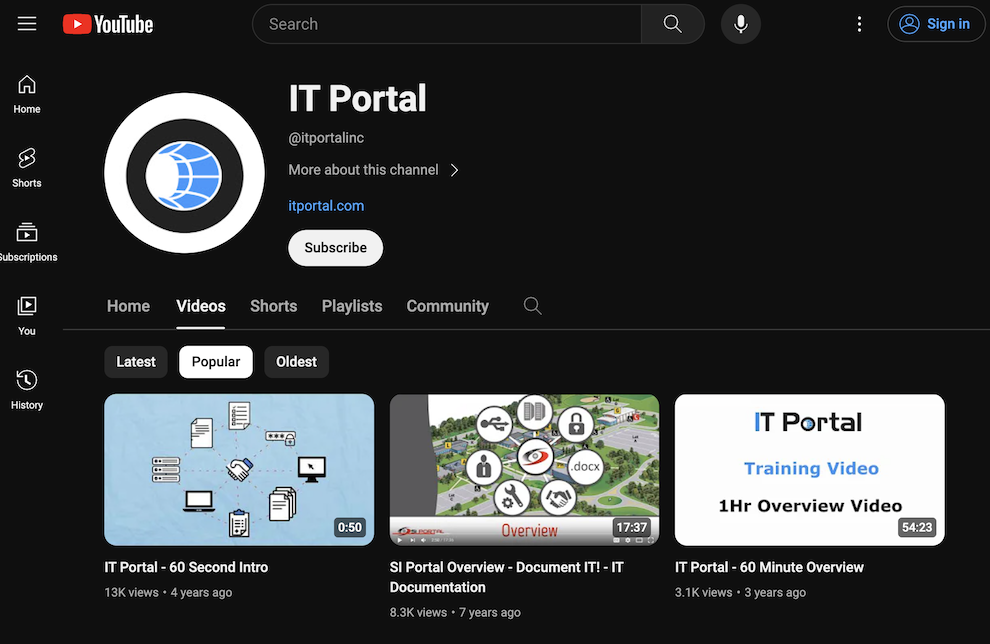This screenshot has height=644, width=990.
Task: Switch sorting to Latest
Action: [136, 361]
